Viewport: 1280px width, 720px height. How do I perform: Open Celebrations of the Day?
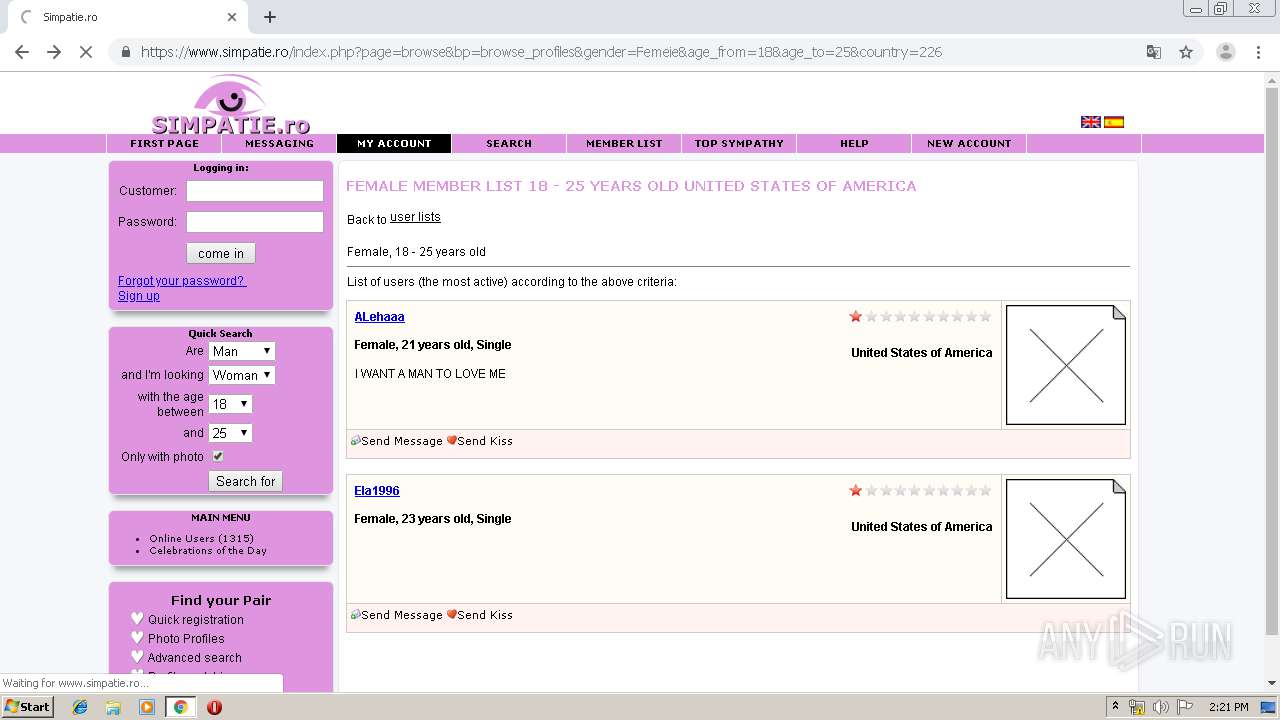pos(208,550)
